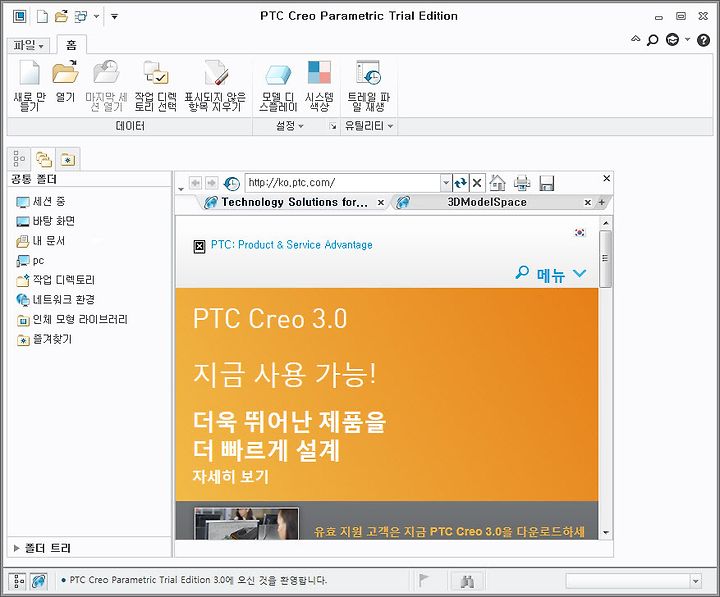Click PTC: Product & Service Advantage link
Image resolution: width=720 pixels, height=597 pixels.
[x=292, y=245]
